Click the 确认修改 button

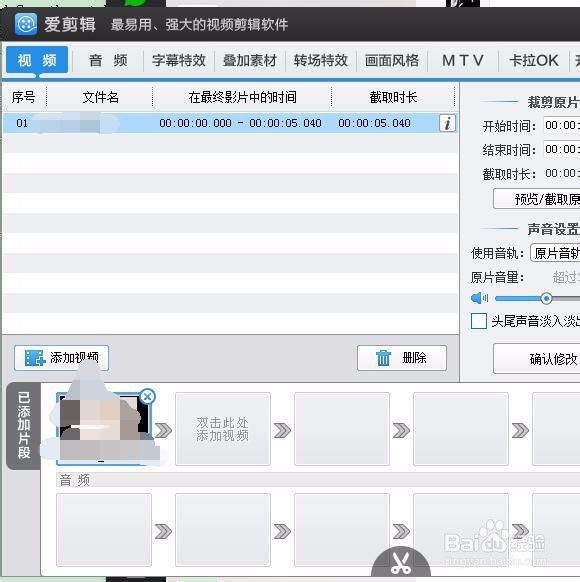(x=537, y=359)
